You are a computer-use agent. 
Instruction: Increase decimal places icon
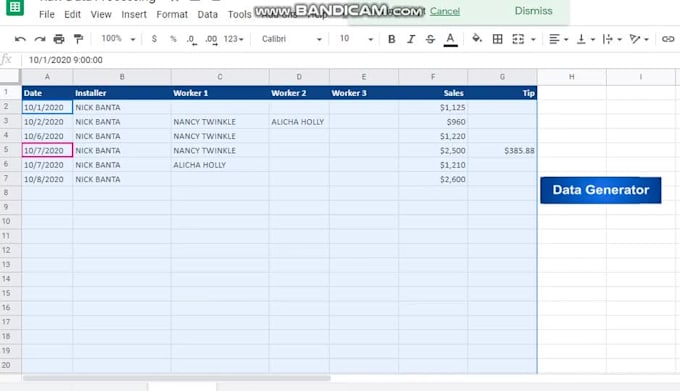point(211,39)
